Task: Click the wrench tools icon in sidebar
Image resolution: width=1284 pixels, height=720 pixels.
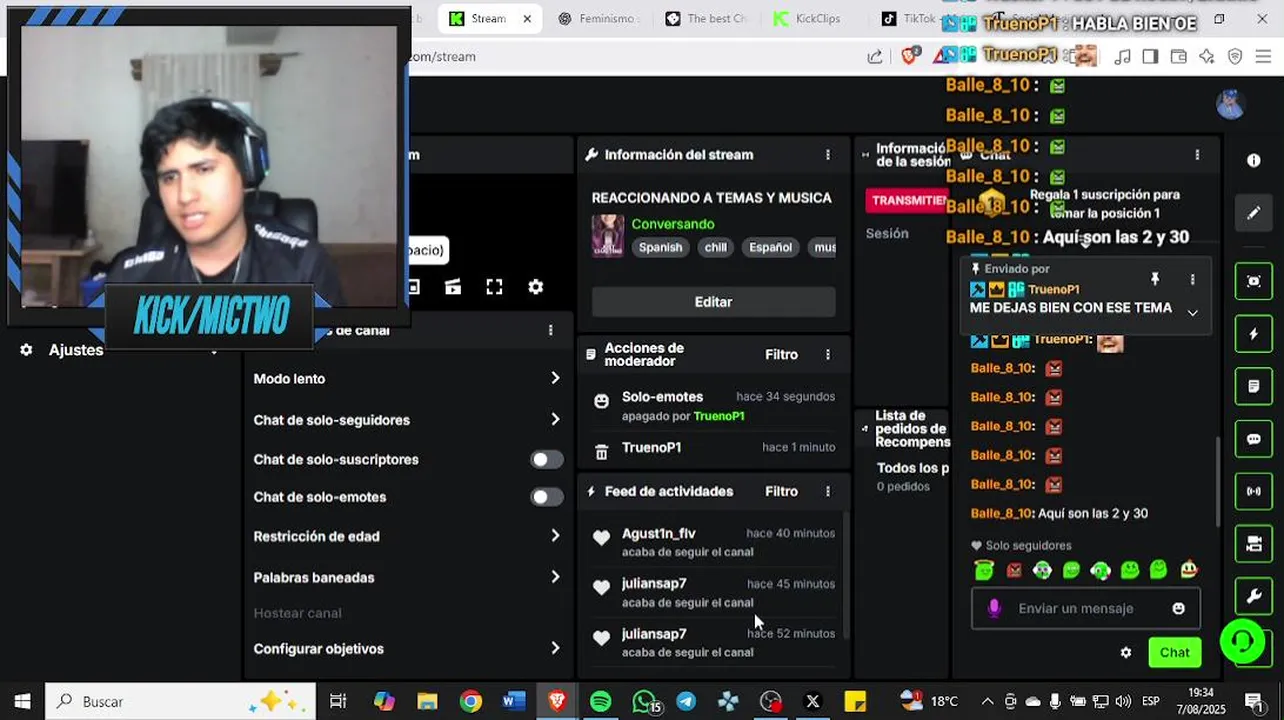Action: [x=1253, y=597]
